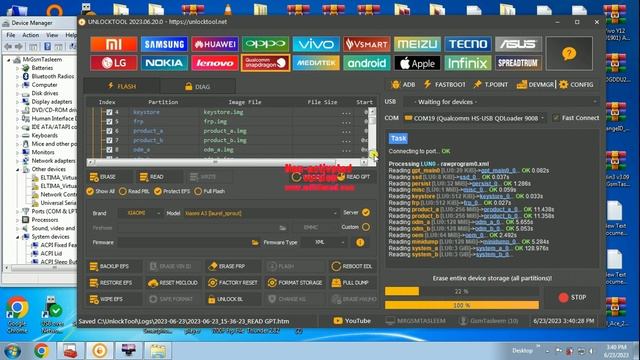The height and width of the screenshot is (360, 640).
Task: Open the Vsmart brand tile
Action: [x=367, y=44]
